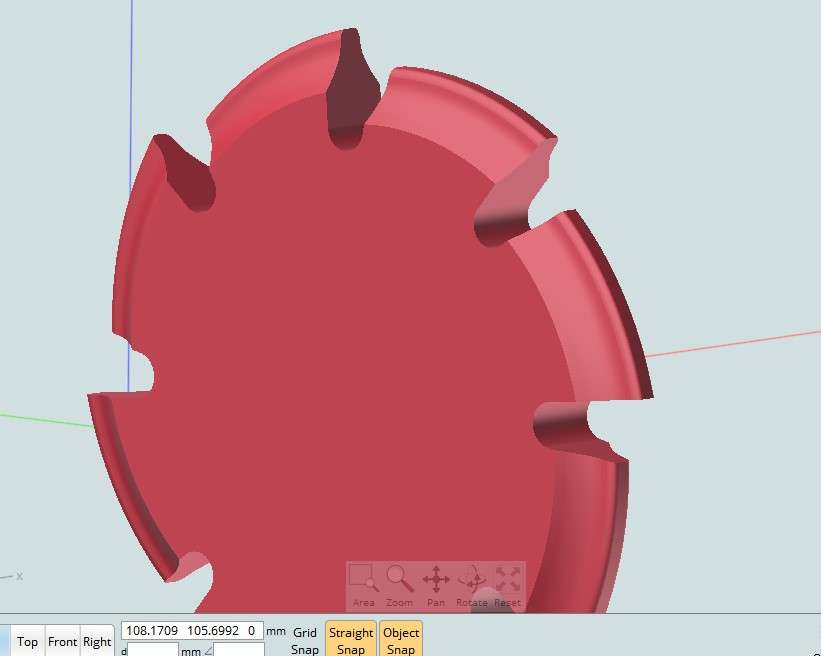Switch to the Right view tab

point(97,641)
